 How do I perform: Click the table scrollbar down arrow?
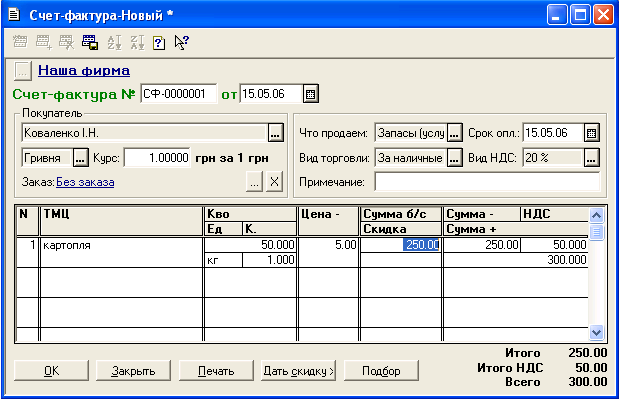click(596, 333)
